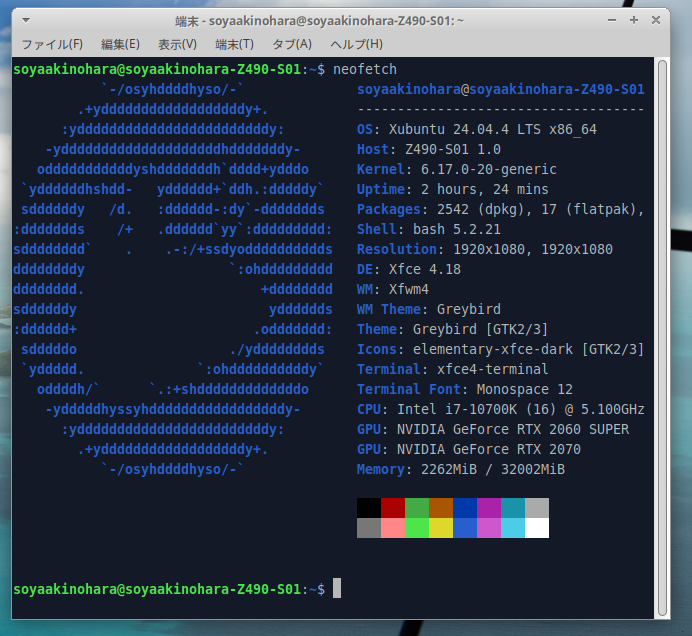Click the white color block
The height and width of the screenshot is (636, 692).
point(537,528)
